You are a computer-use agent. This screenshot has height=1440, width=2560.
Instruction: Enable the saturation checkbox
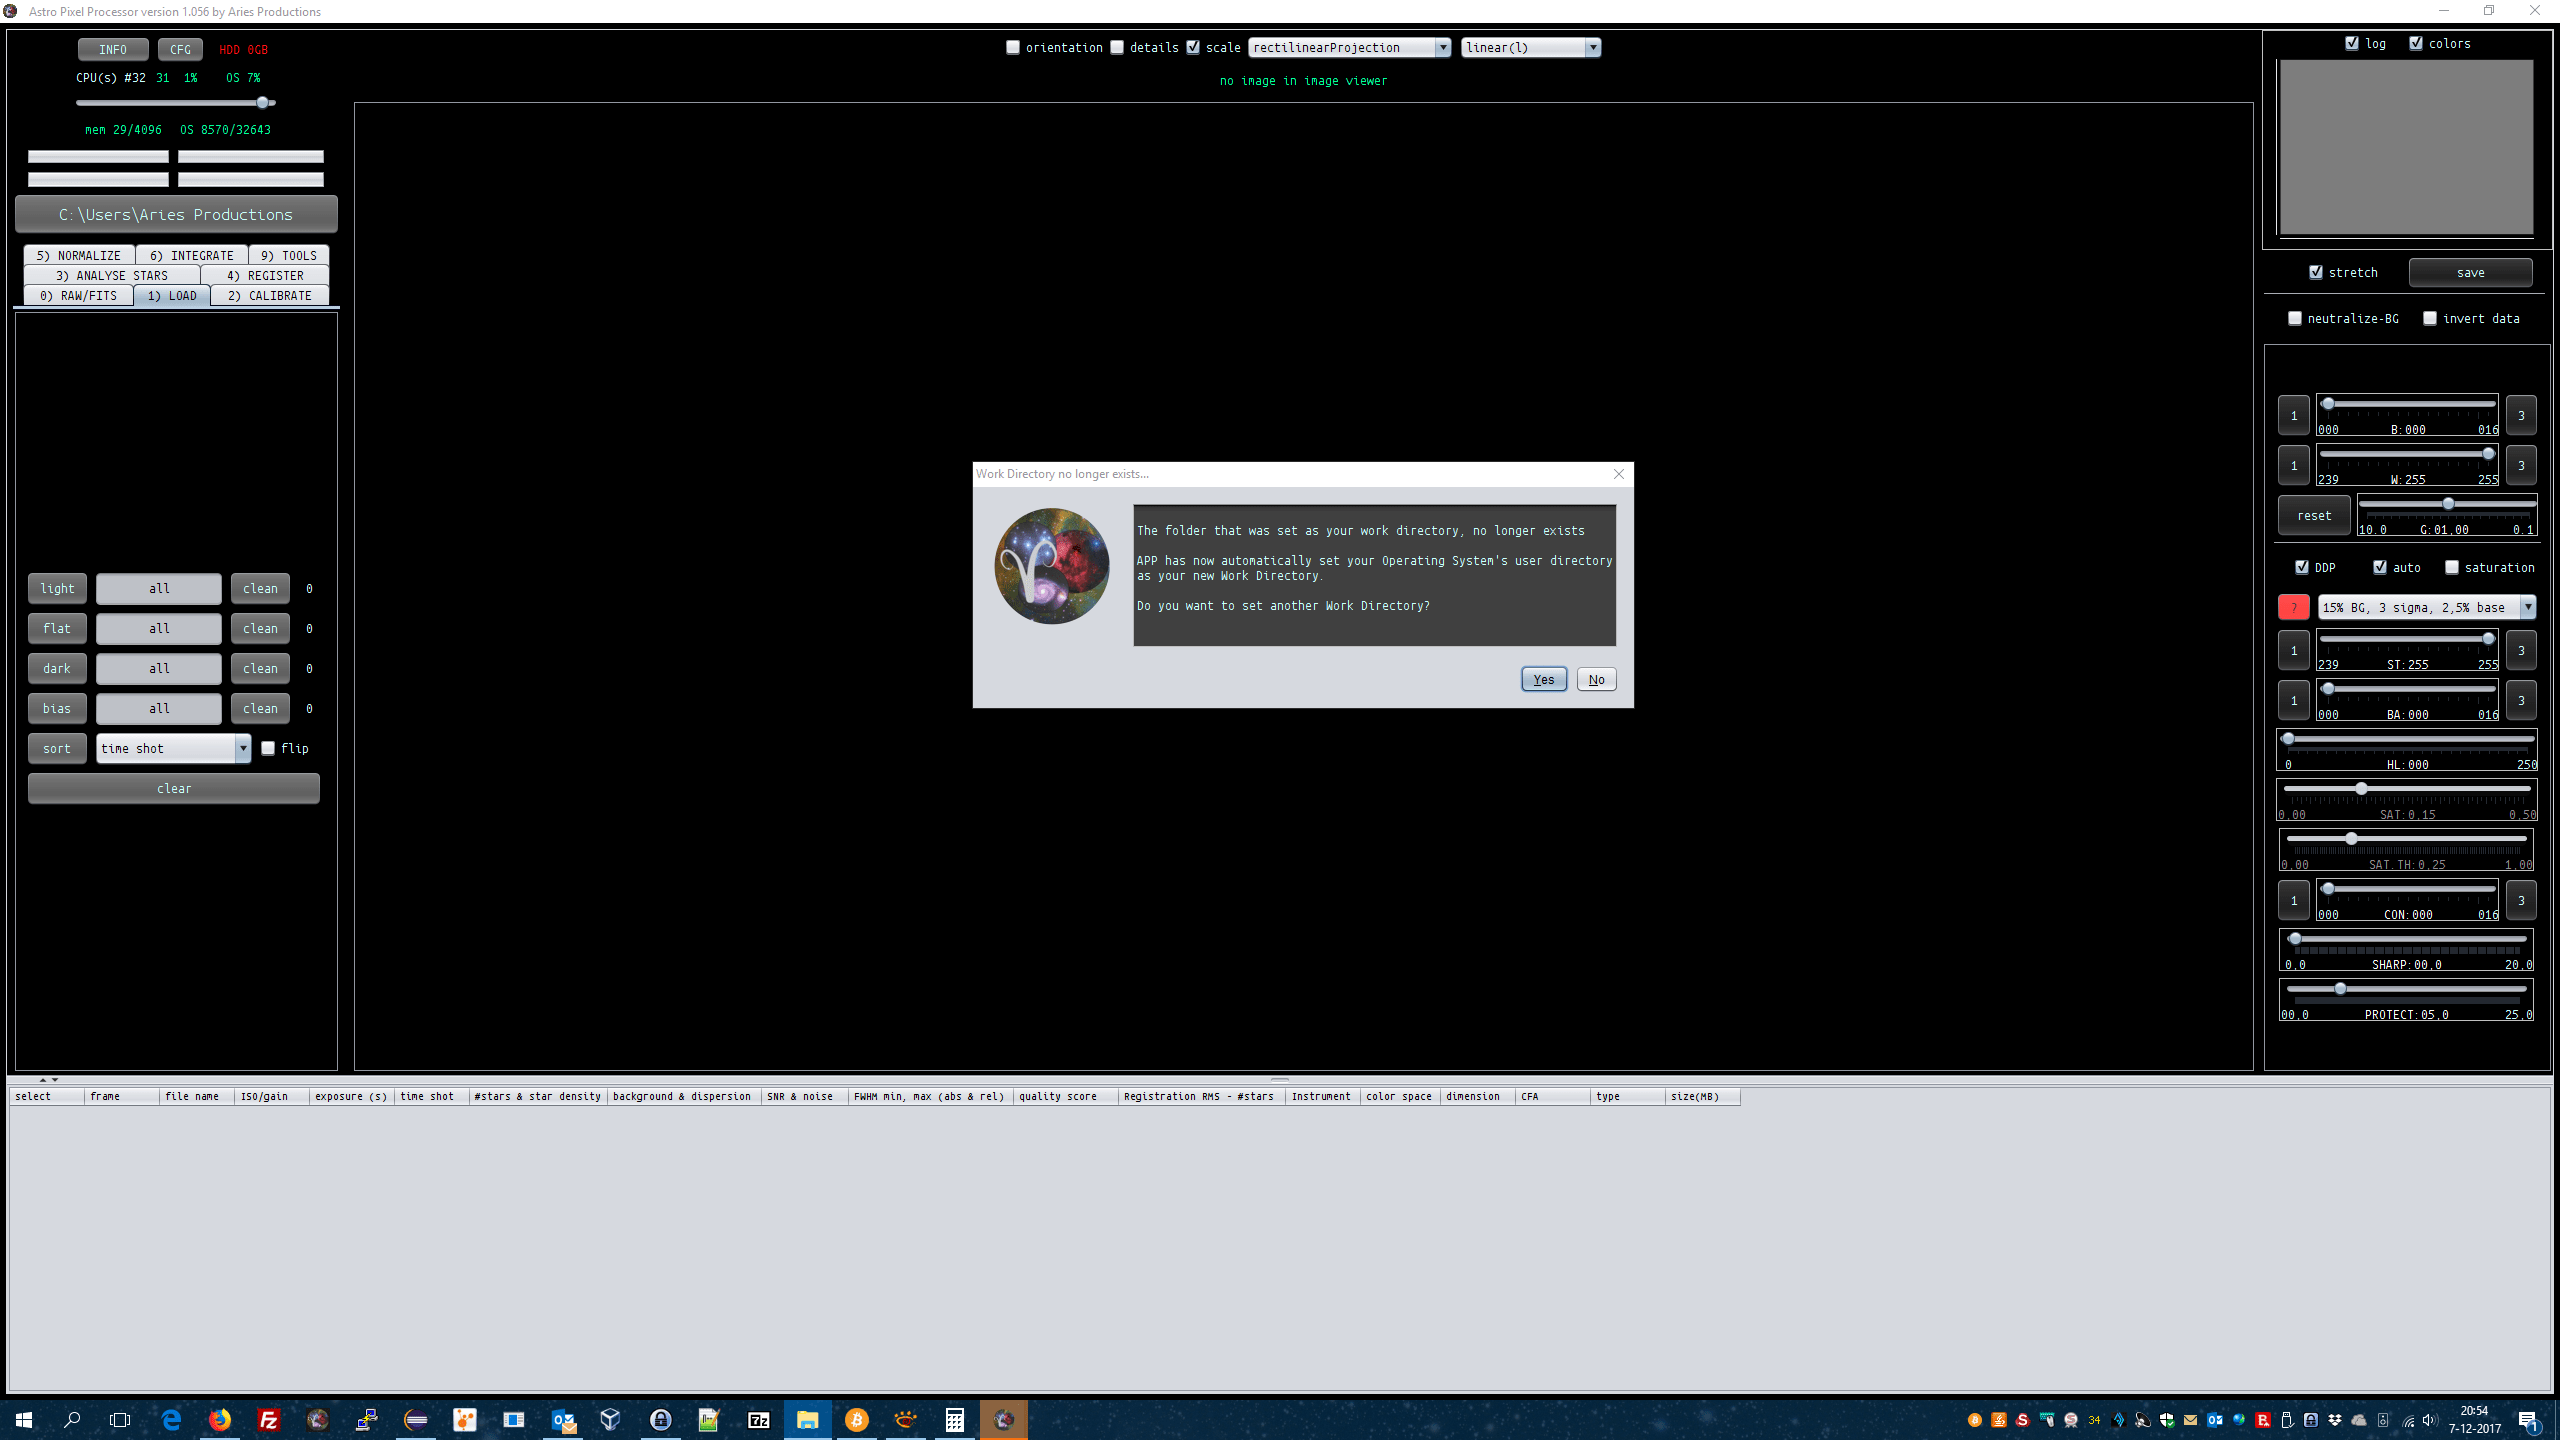click(x=2452, y=567)
